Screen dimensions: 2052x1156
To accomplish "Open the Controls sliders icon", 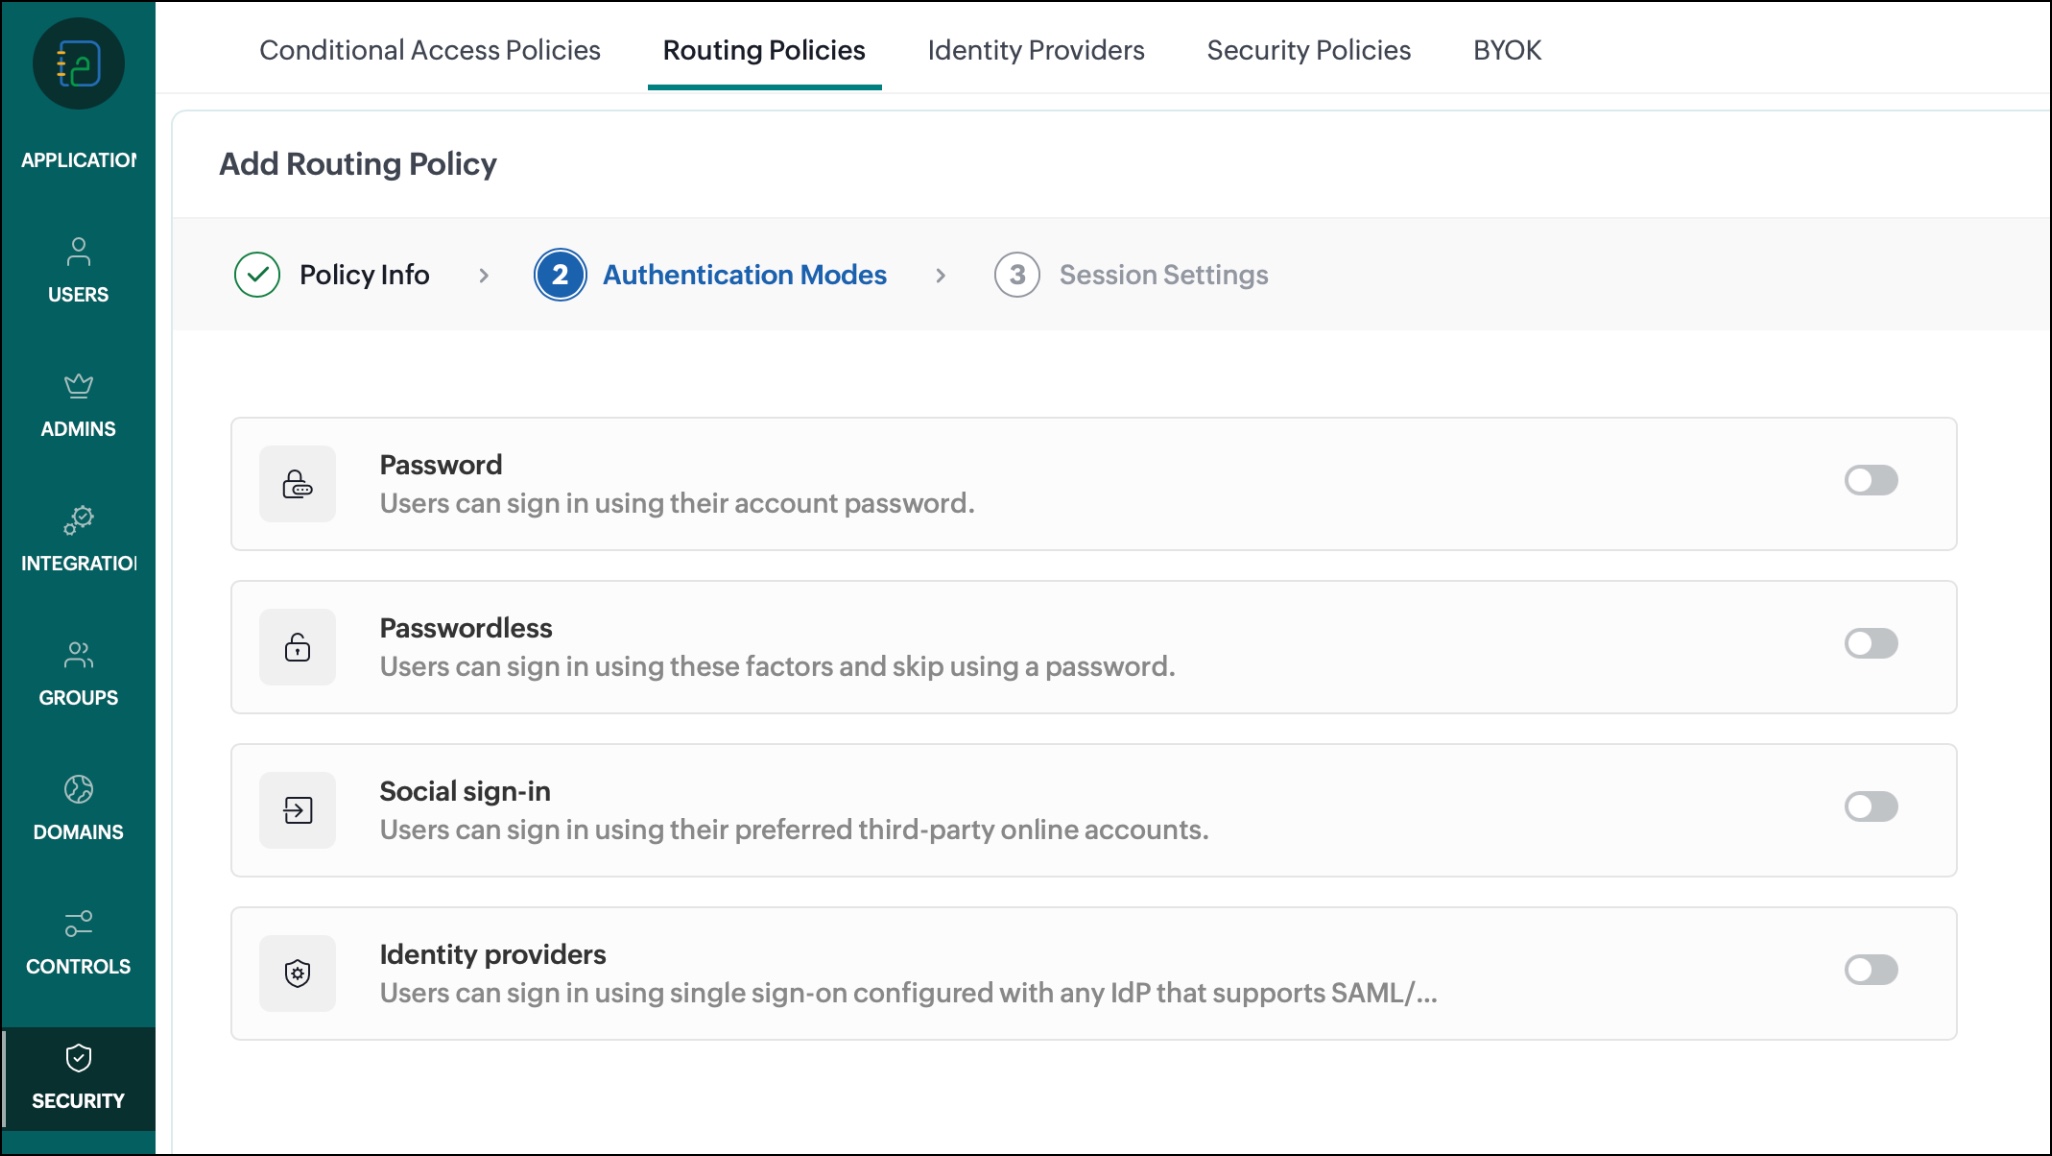I will 78,923.
